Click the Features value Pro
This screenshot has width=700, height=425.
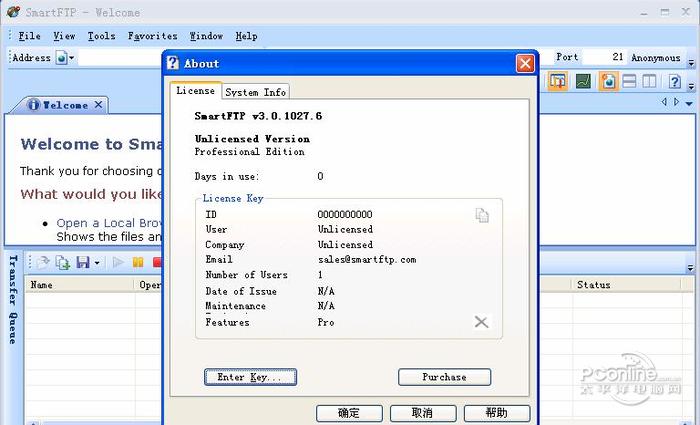pos(326,322)
